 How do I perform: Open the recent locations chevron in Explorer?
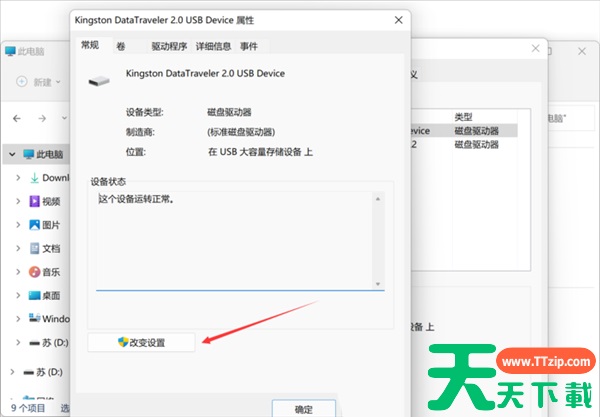tap(64, 118)
